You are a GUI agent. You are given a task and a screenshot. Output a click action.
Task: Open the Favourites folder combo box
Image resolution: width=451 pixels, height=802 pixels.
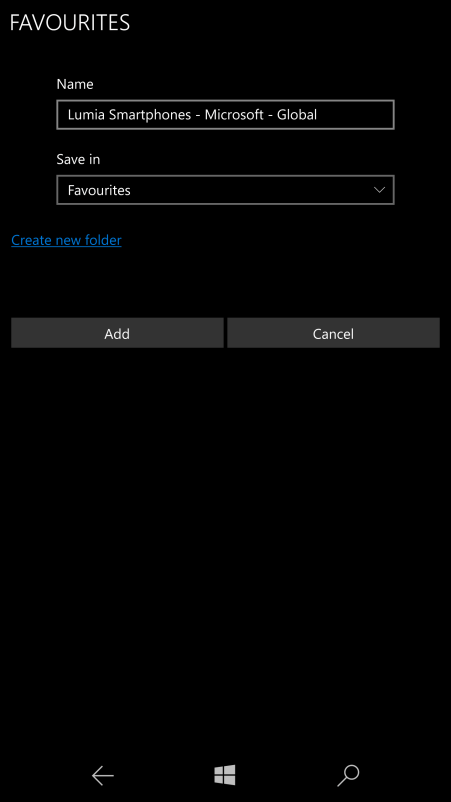point(225,190)
